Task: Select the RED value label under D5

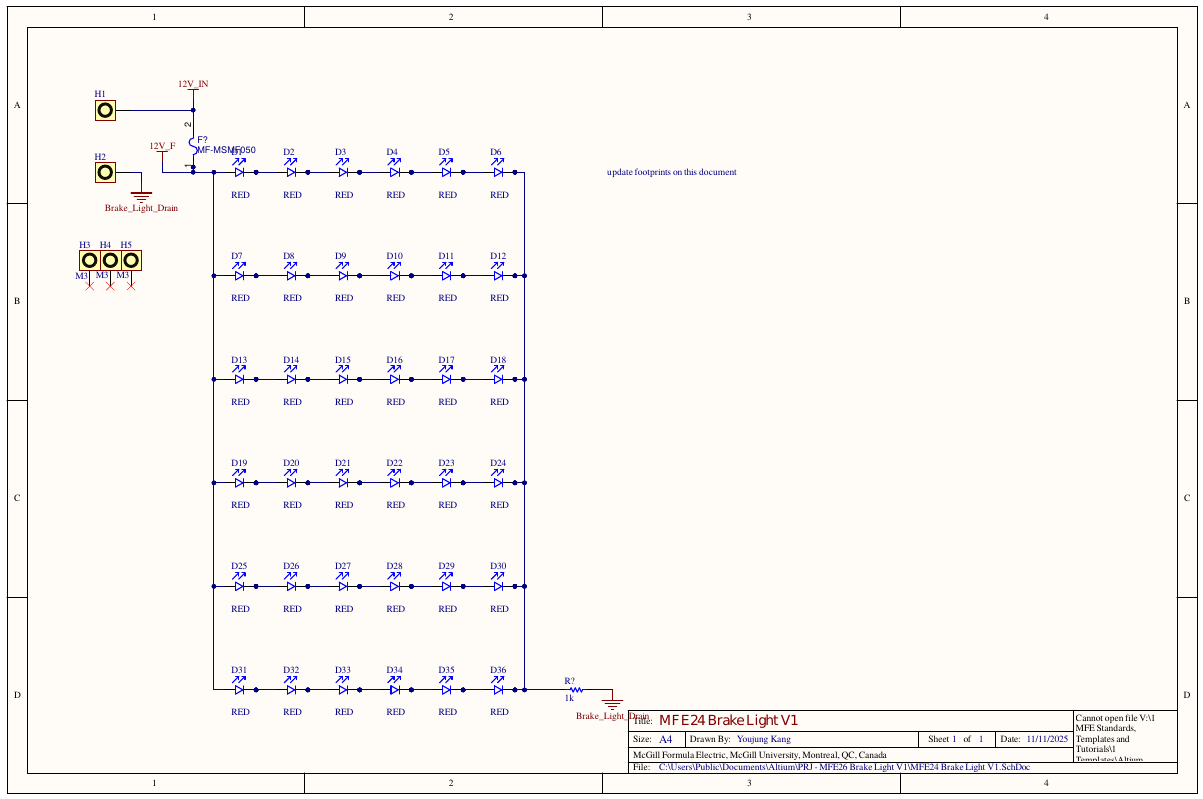Action: [x=447, y=195]
